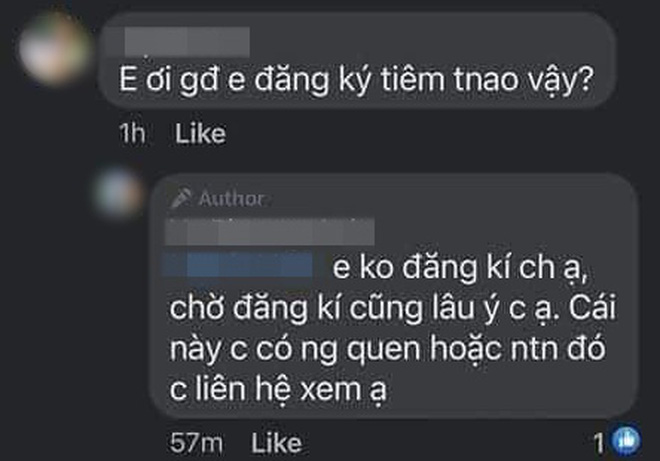
Task: Open the blurred name above first comment
Action: (187, 42)
